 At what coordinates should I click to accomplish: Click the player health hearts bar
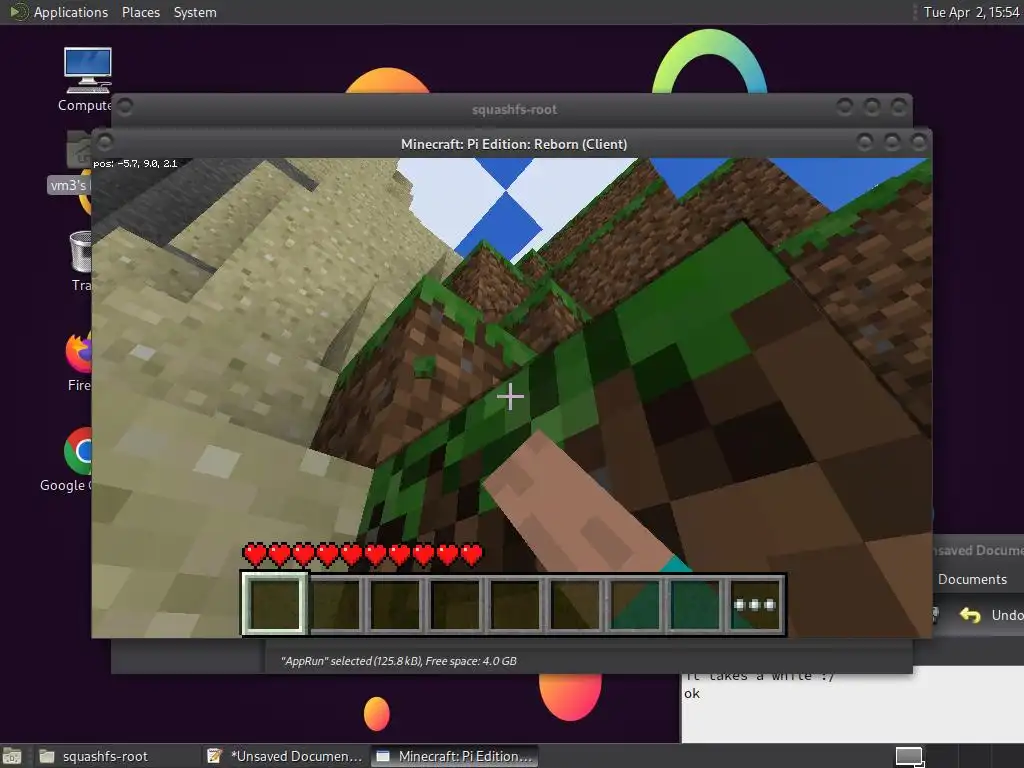pos(363,555)
